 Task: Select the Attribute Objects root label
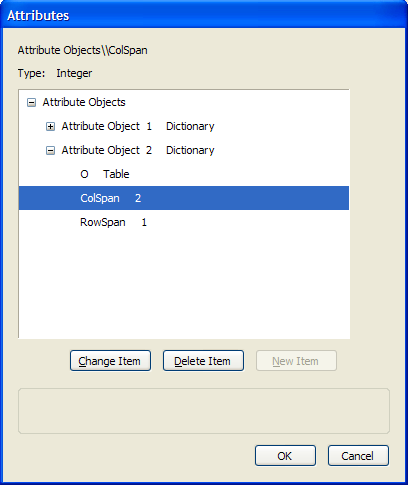pyautogui.click(x=84, y=102)
